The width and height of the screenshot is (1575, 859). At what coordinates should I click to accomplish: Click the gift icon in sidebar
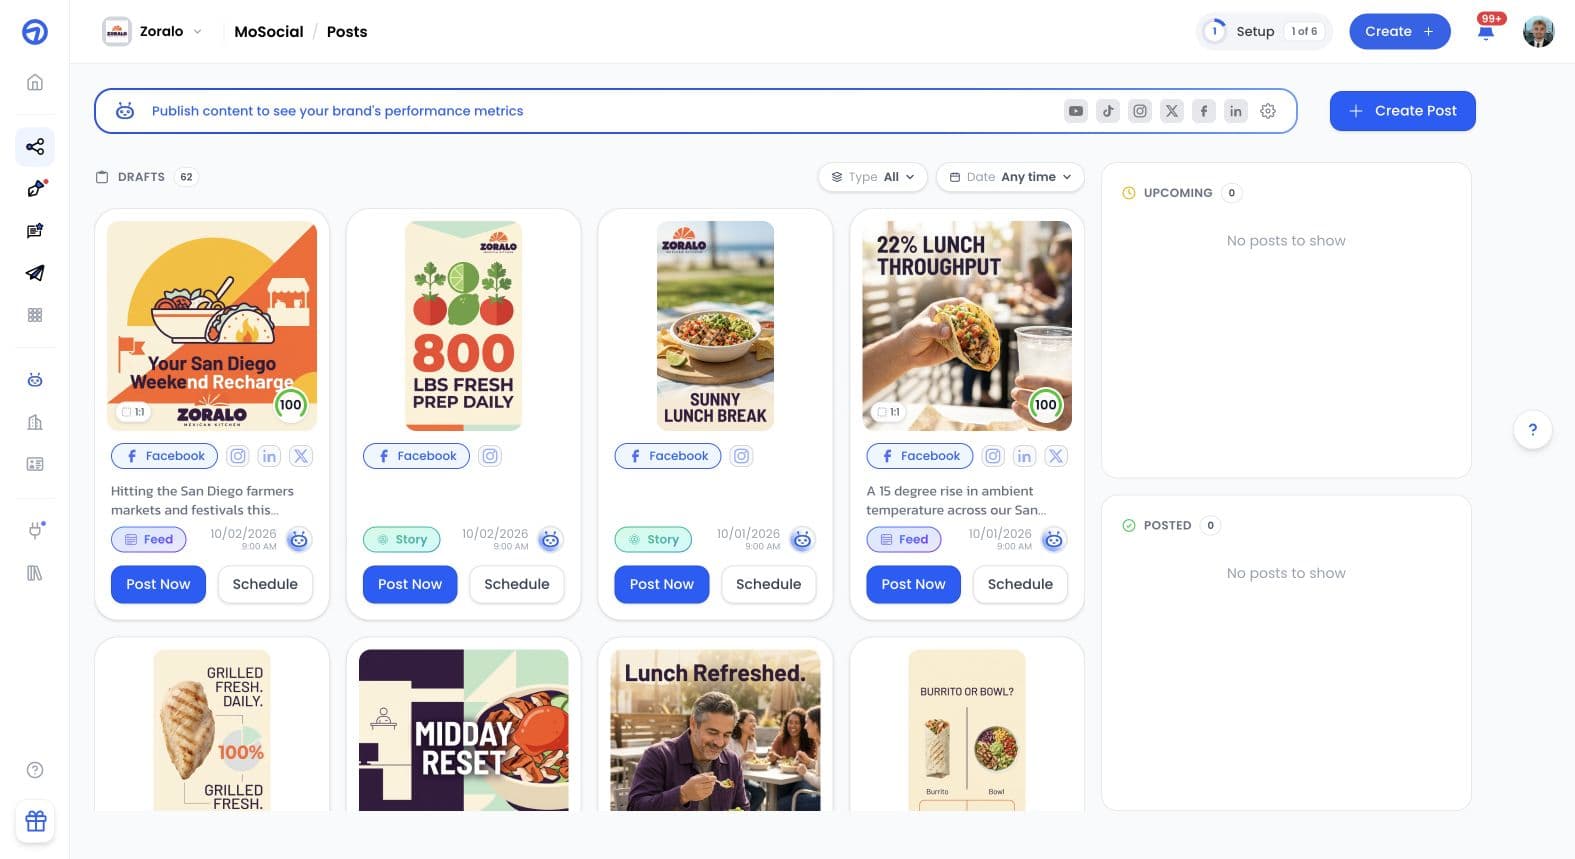tap(36, 821)
